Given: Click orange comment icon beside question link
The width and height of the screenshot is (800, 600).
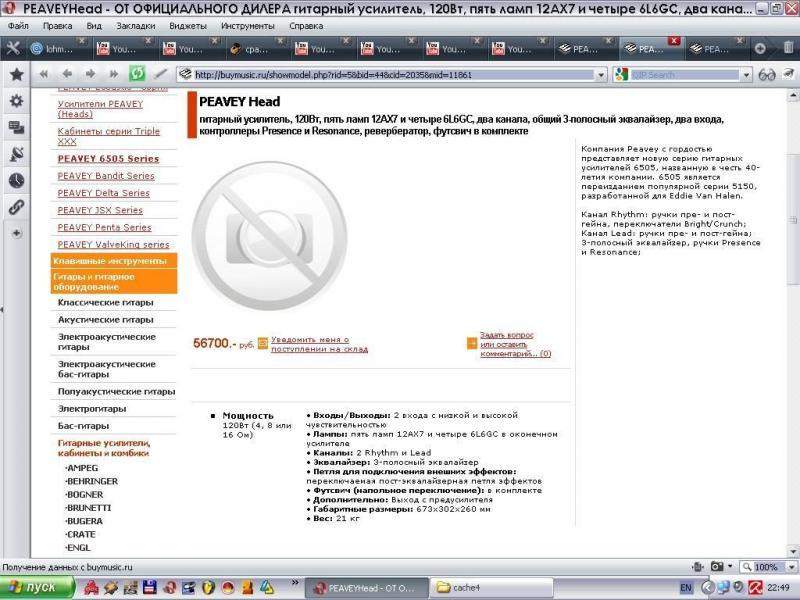Looking at the screenshot, I should point(472,343).
